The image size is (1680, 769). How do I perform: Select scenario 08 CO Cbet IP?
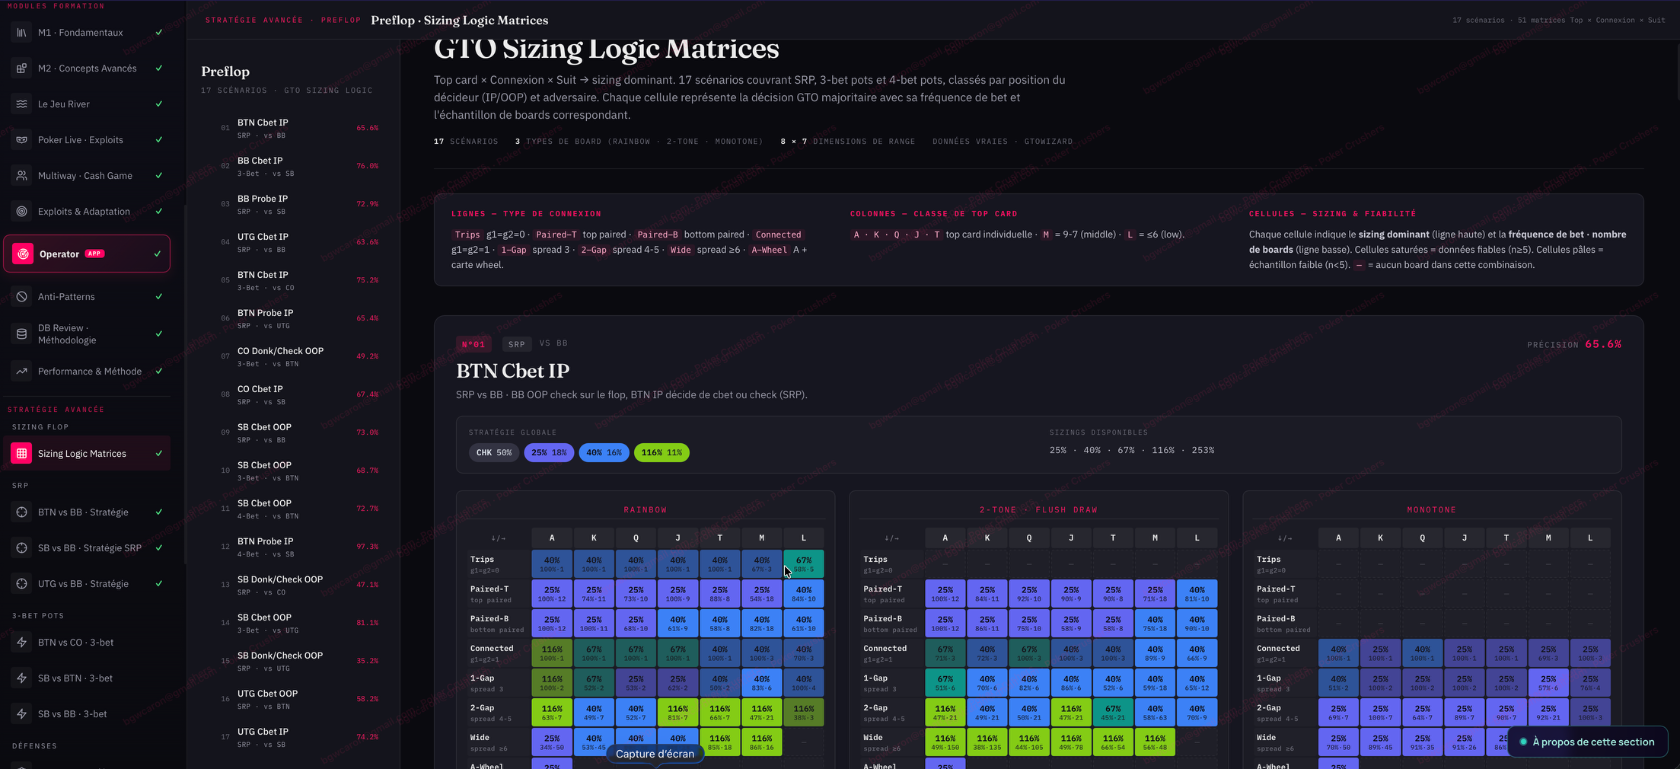click(x=300, y=394)
